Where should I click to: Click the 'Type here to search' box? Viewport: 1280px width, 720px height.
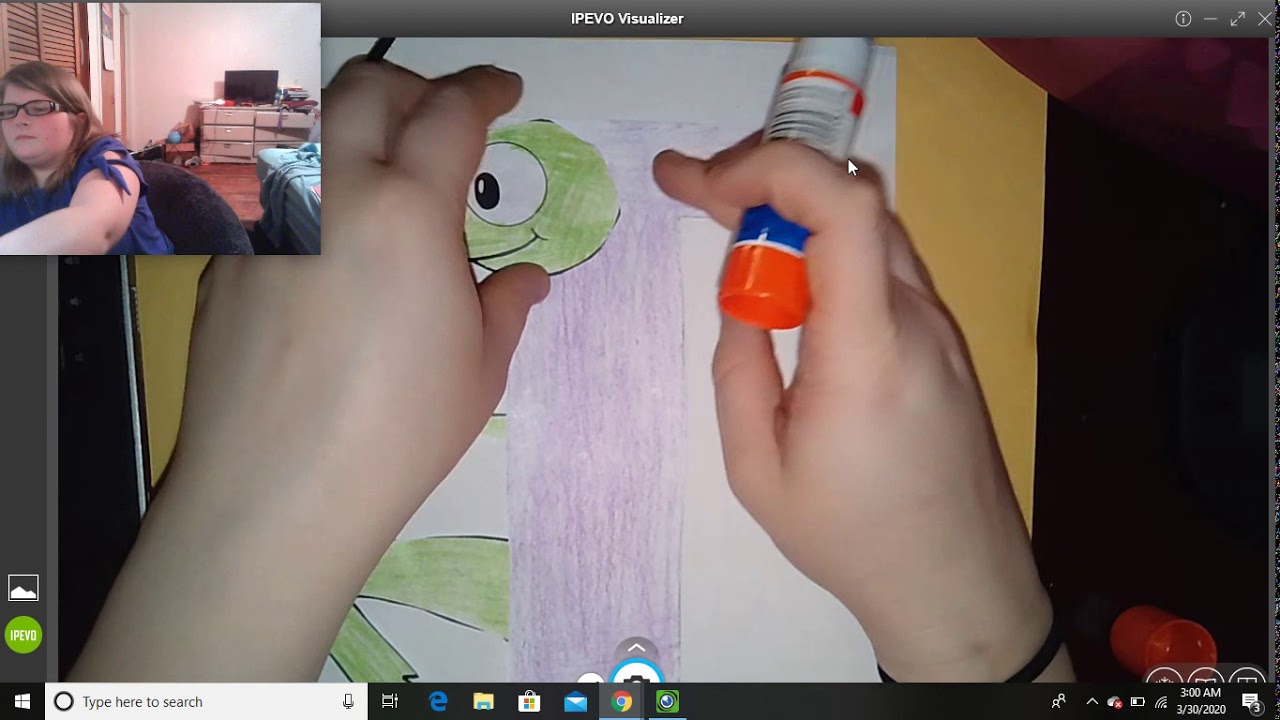tap(205, 702)
